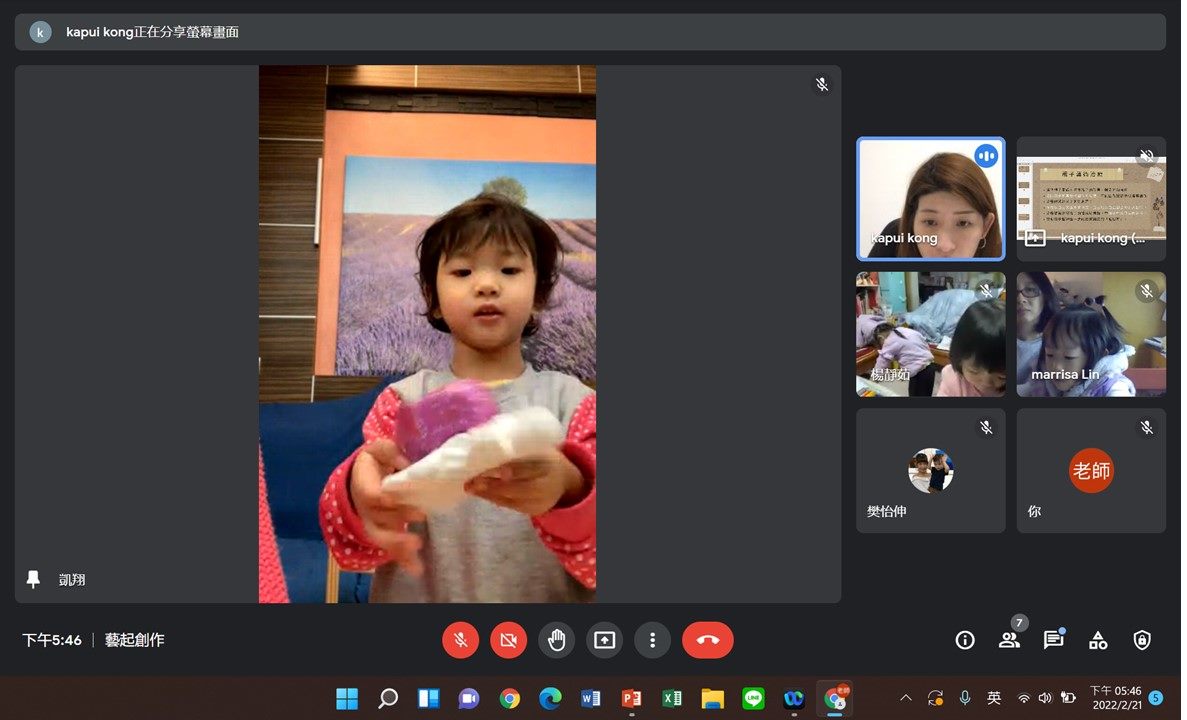Hang up with the red leave button

pos(707,640)
